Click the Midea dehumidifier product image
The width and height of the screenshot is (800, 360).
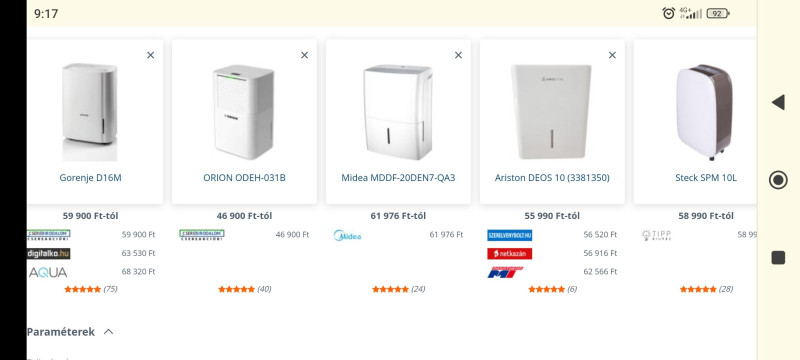(x=398, y=112)
